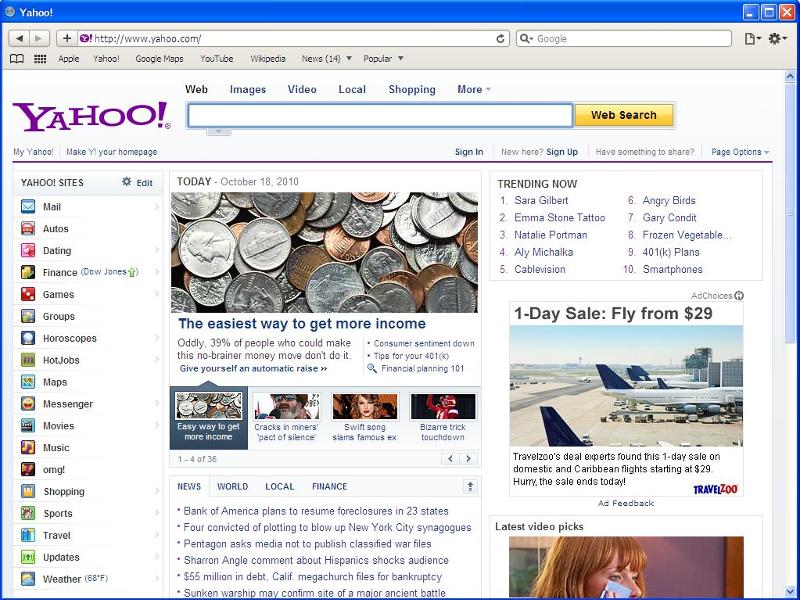This screenshot has height=600, width=800.
Task: Click the Google Maps bookmark
Action: [x=159, y=59]
